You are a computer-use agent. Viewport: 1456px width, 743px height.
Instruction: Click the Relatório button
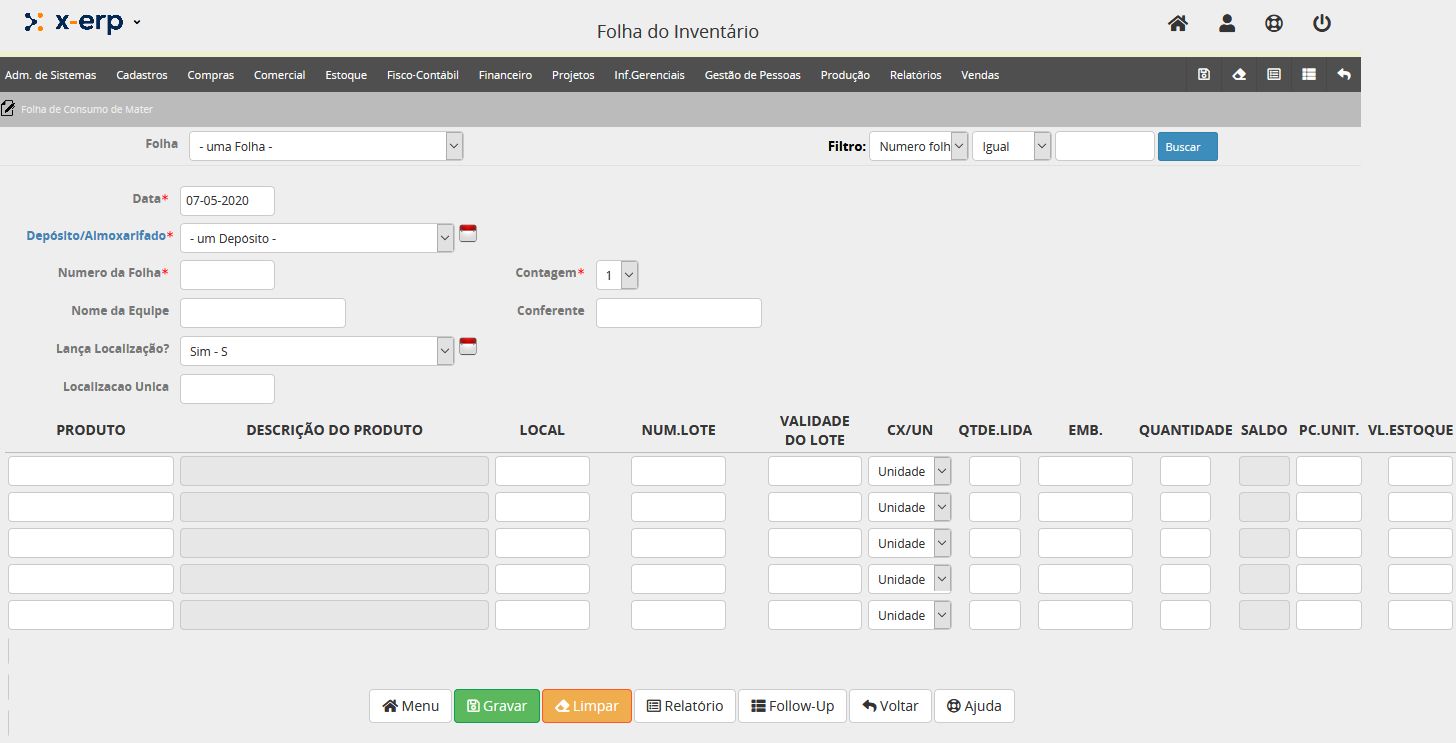point(685,706)
